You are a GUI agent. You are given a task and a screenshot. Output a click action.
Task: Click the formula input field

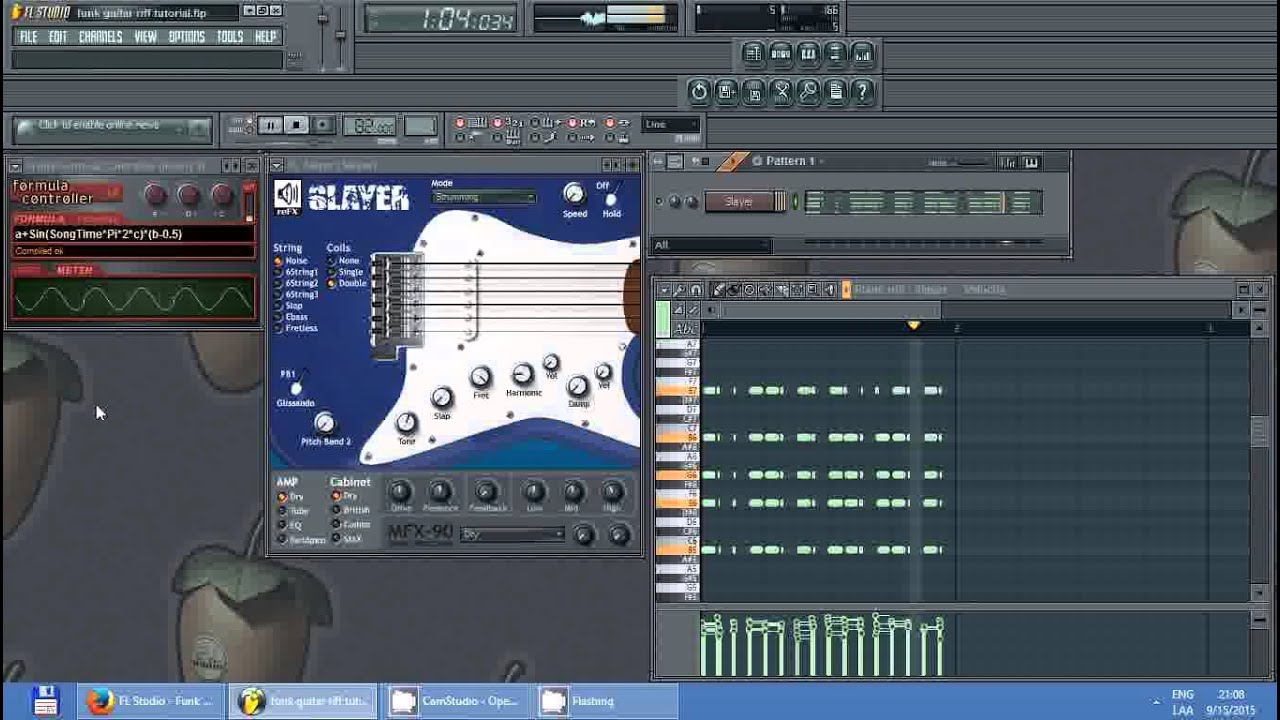tap(132, 234)
